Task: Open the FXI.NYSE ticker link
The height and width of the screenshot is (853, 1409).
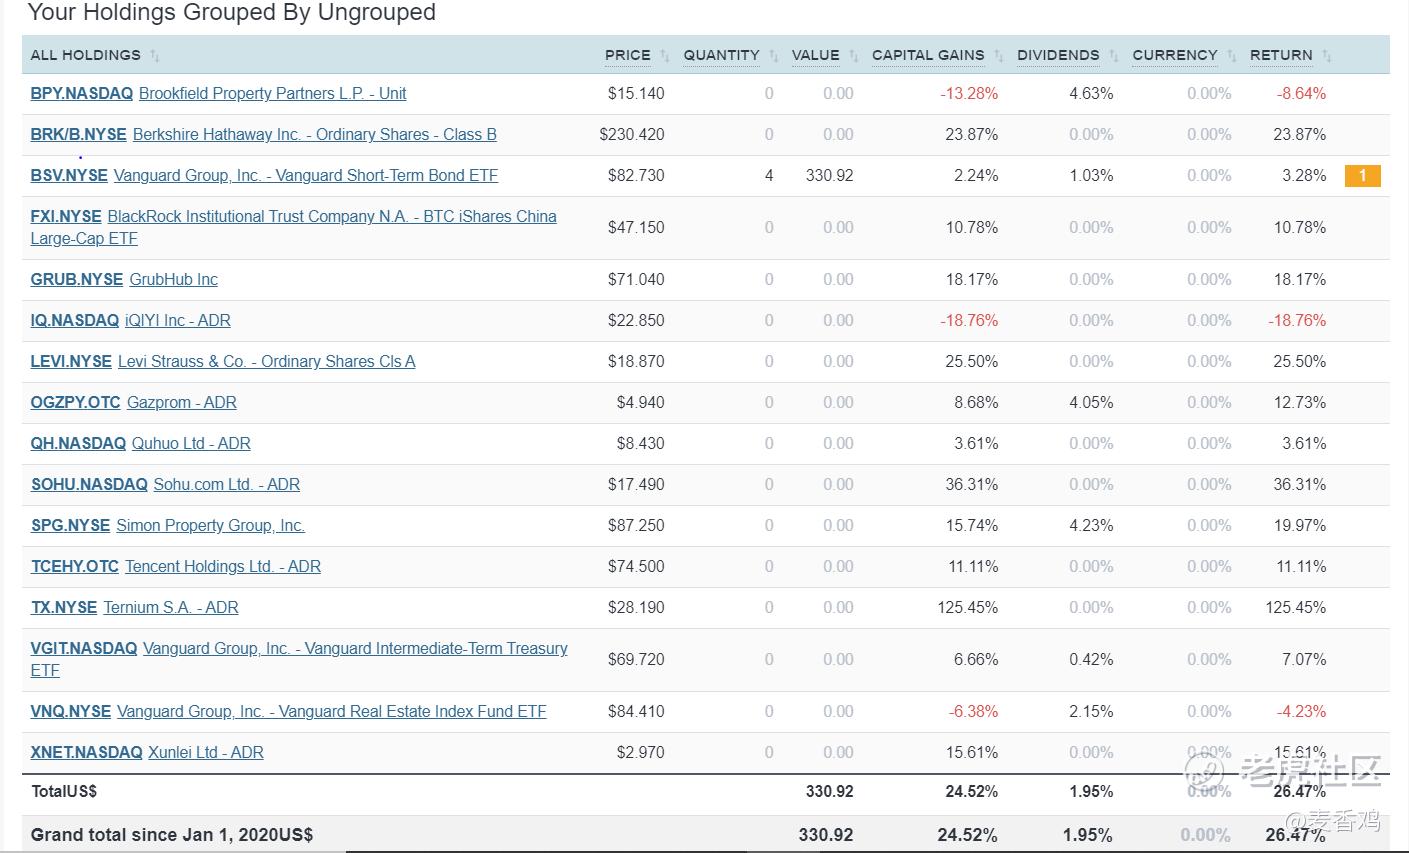Action: (x=66, y=216)
